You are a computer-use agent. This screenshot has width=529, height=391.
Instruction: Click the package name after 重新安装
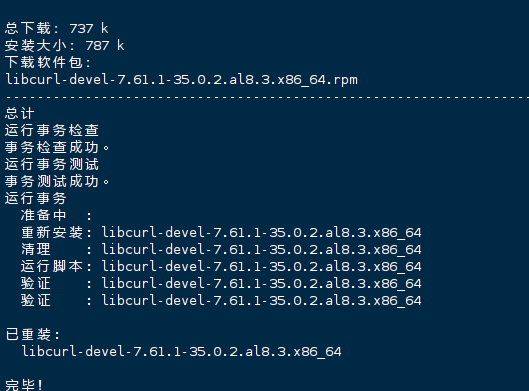point(261,232)
